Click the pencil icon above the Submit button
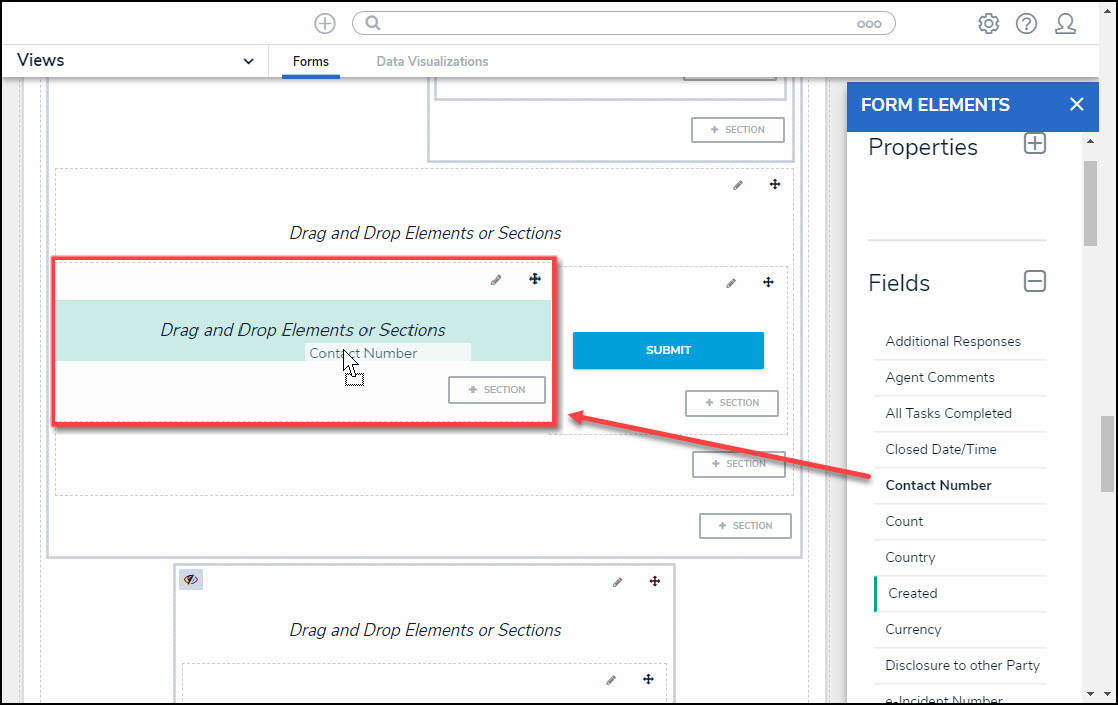The height and width of the screenshot is (705, 1118). coord(731,283)
